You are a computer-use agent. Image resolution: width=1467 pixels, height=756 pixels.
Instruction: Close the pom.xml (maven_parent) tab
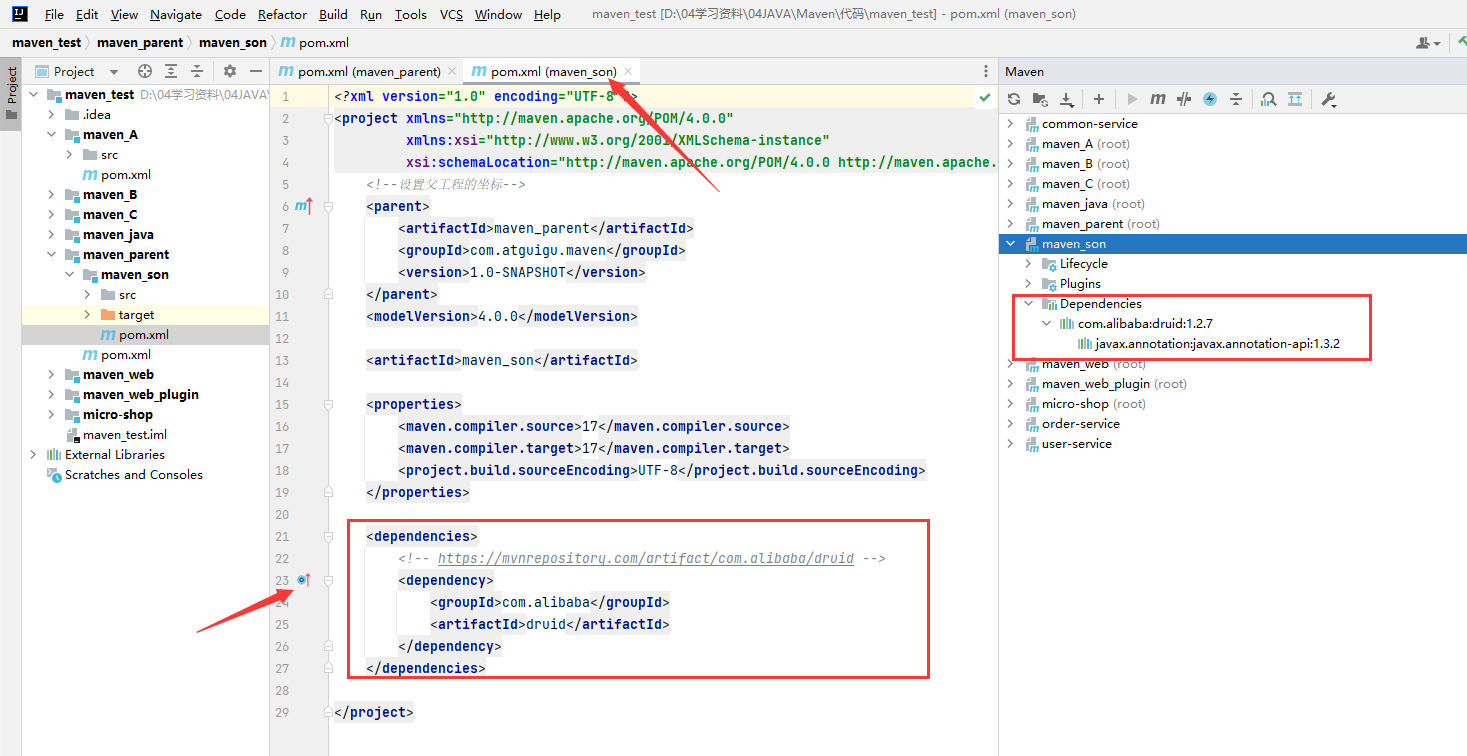(x=452, y=71)
